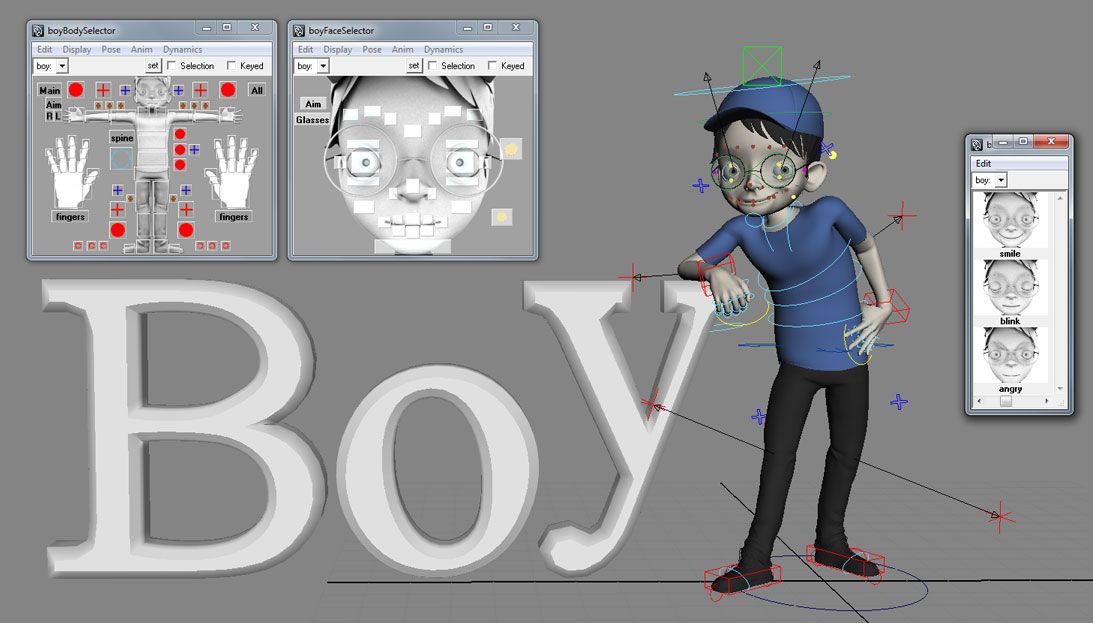Tick the Selection checkbox in boyFaceSelector
This screenshot has height=623, width=1093.
(432, 66)
